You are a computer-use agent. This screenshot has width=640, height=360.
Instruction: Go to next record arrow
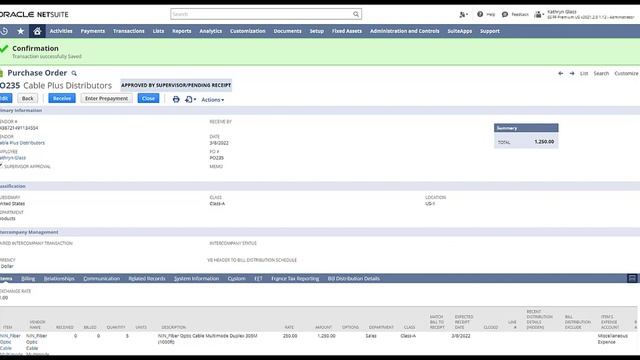point(572,73)
